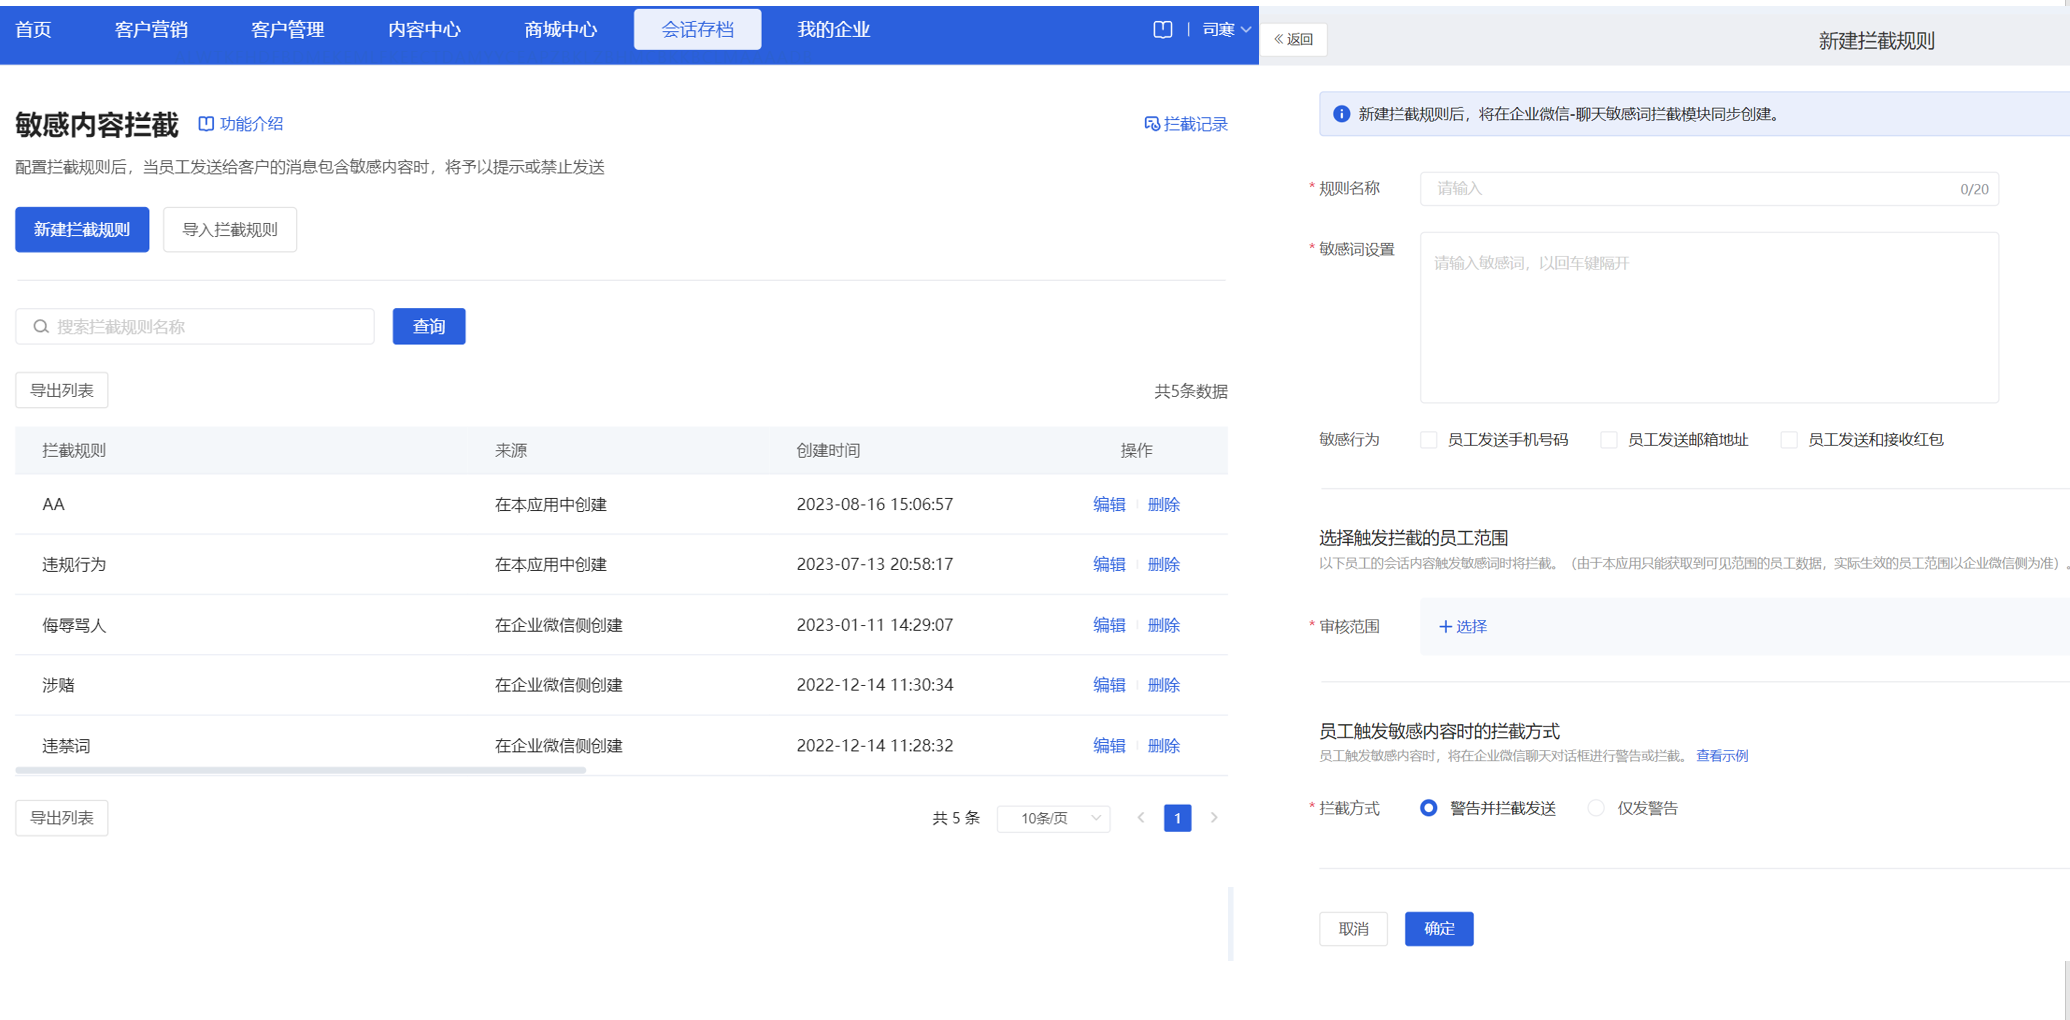This screenshot has height=1020, width=2070.
Task: Click 侮辱骂人 rule name cell
Action: [74, 625]
